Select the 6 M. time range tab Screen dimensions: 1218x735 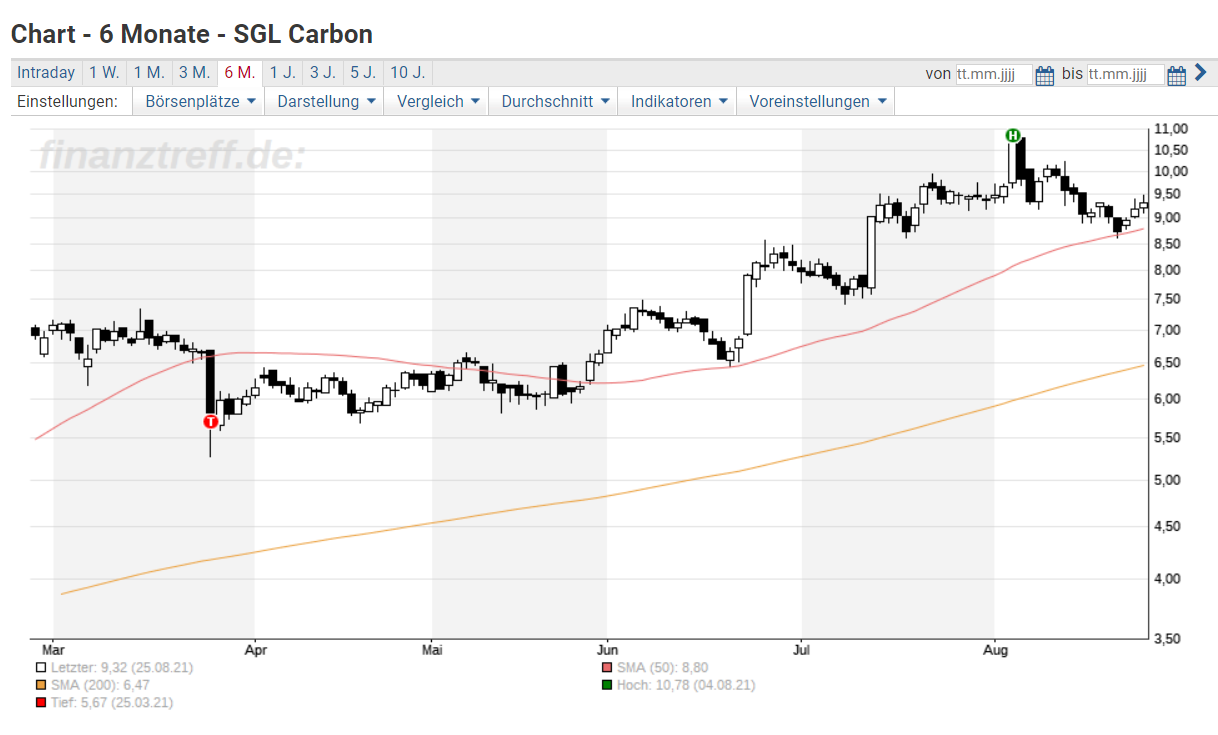(x=240, y=73)
